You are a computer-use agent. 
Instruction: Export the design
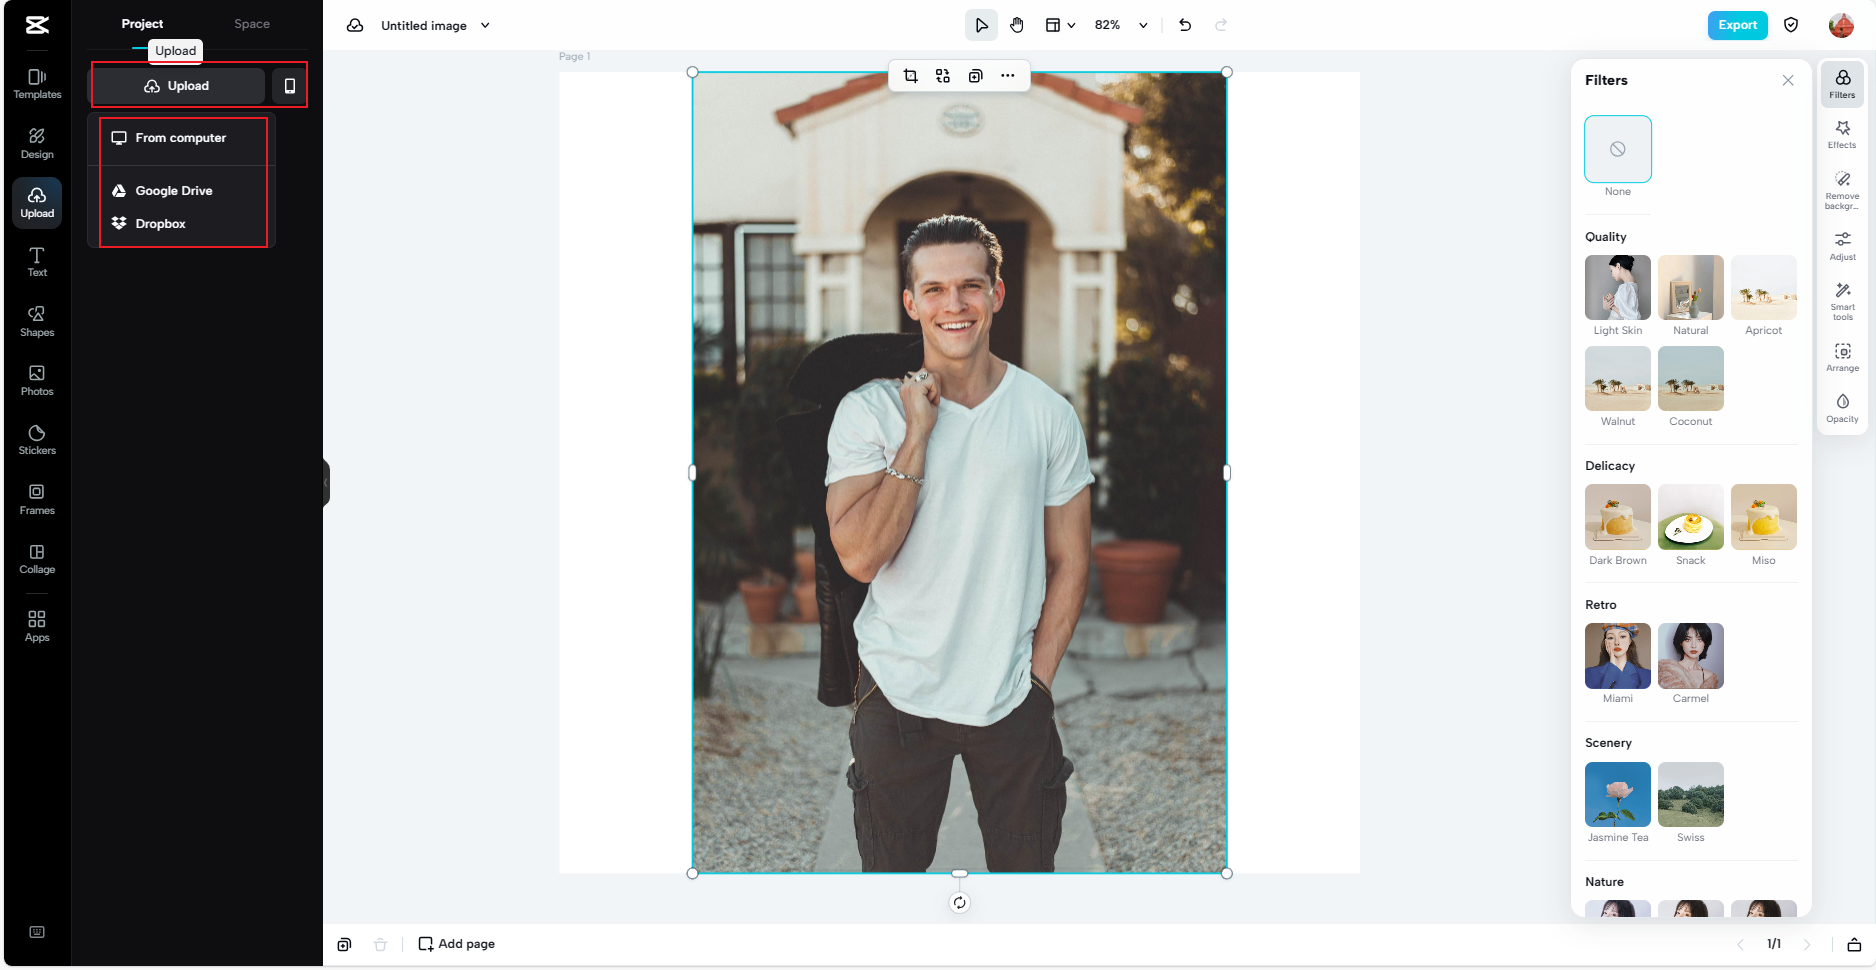point(1737,25)
